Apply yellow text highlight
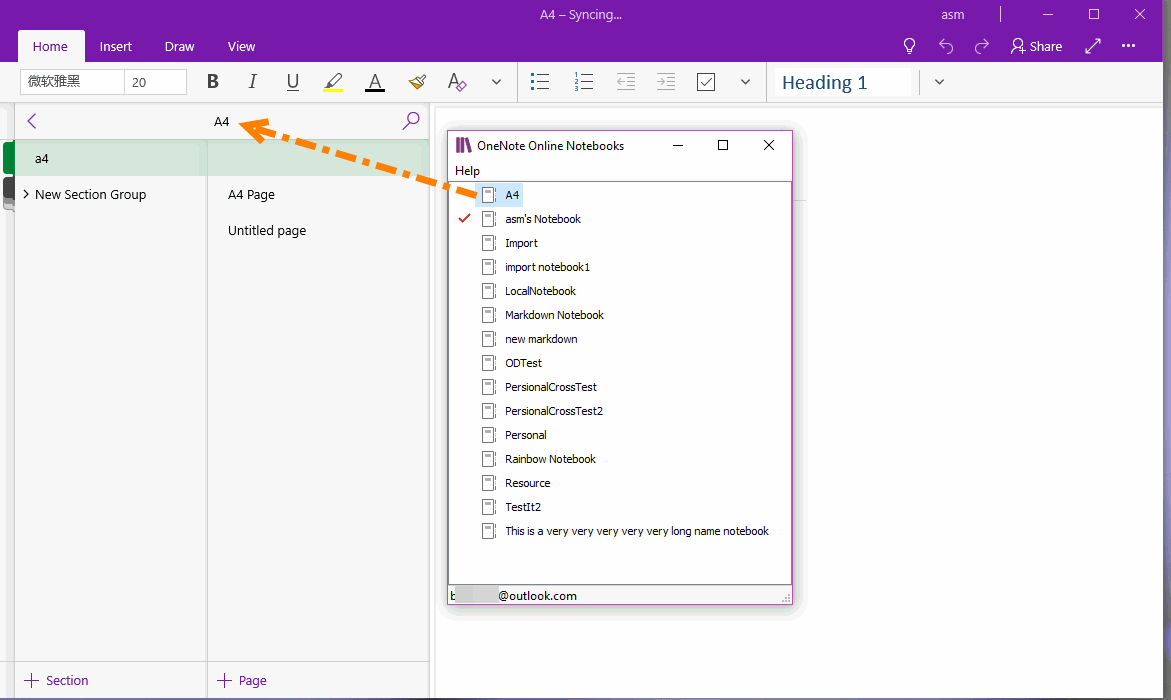 (333, 82)
